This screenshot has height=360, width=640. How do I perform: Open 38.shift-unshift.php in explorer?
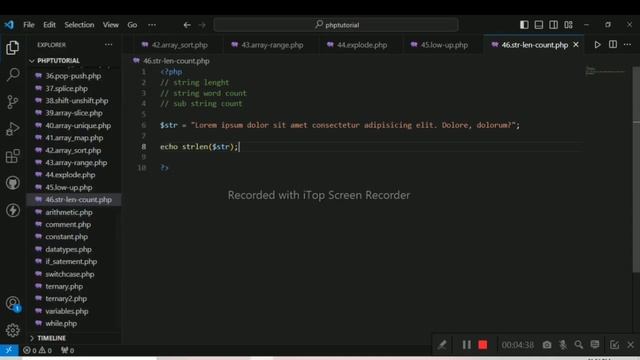(77, 101)
